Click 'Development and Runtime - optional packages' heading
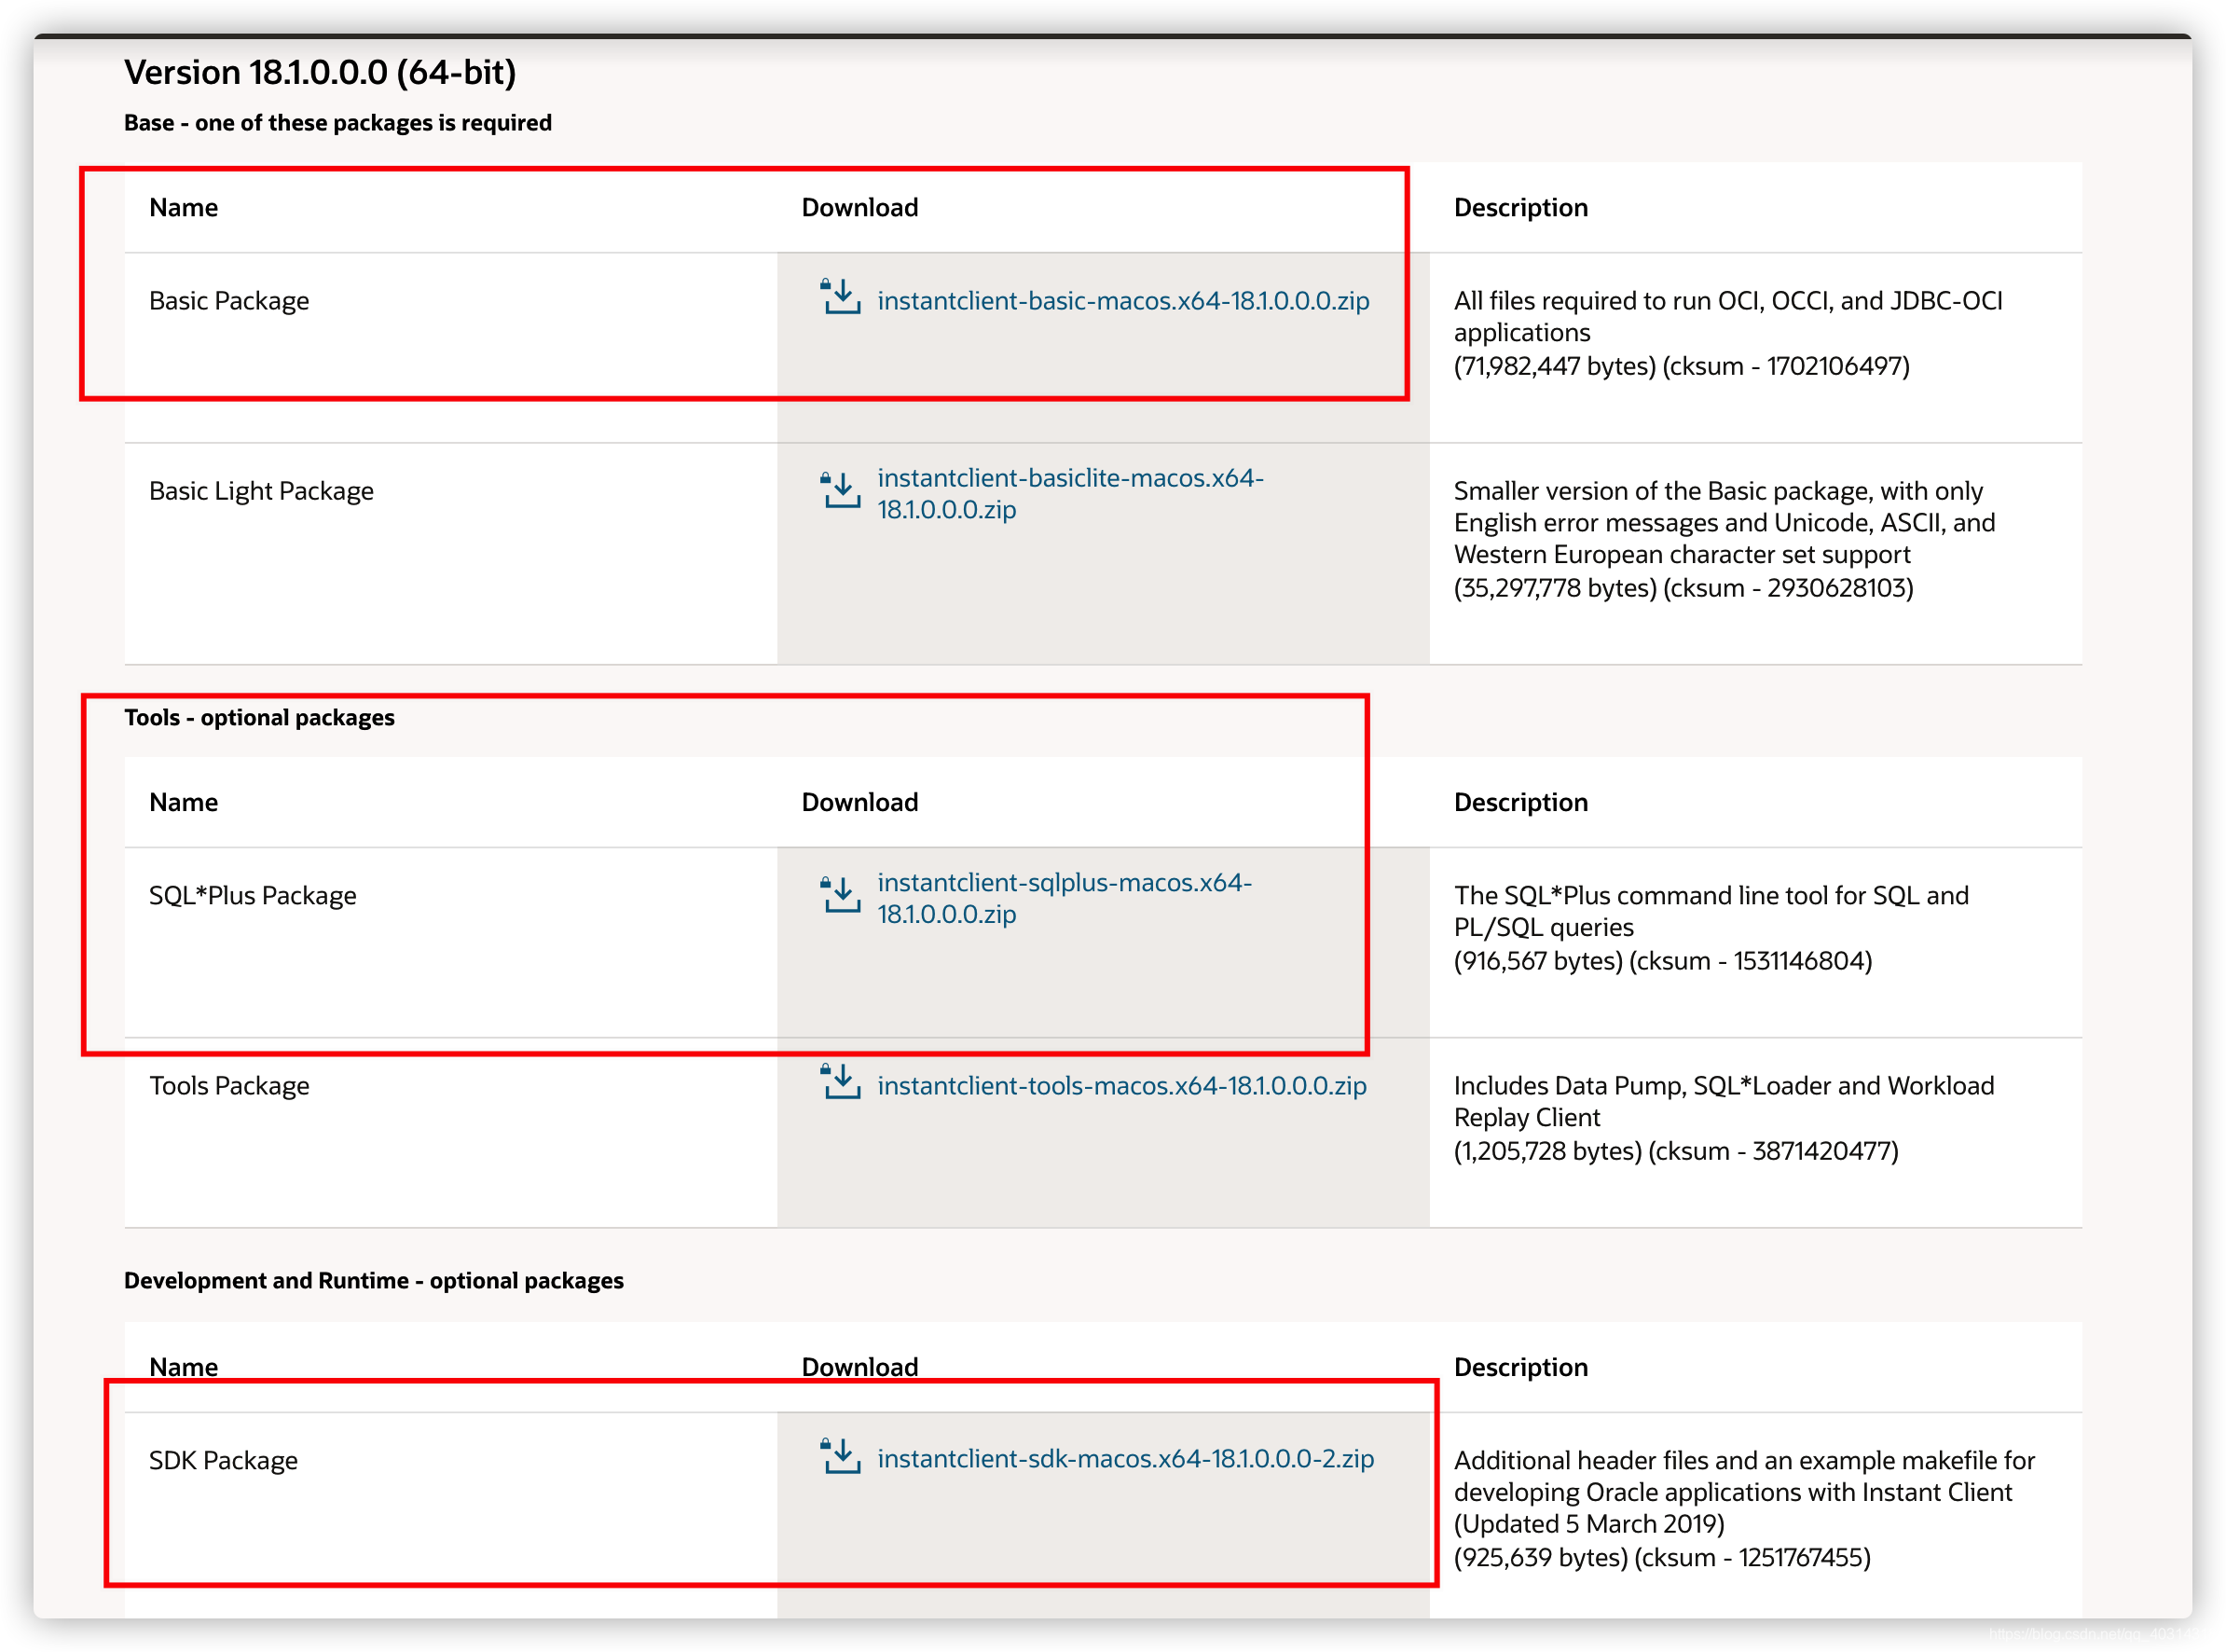The height and width of the screenshot is (1652, 2226). point(374,1280)
